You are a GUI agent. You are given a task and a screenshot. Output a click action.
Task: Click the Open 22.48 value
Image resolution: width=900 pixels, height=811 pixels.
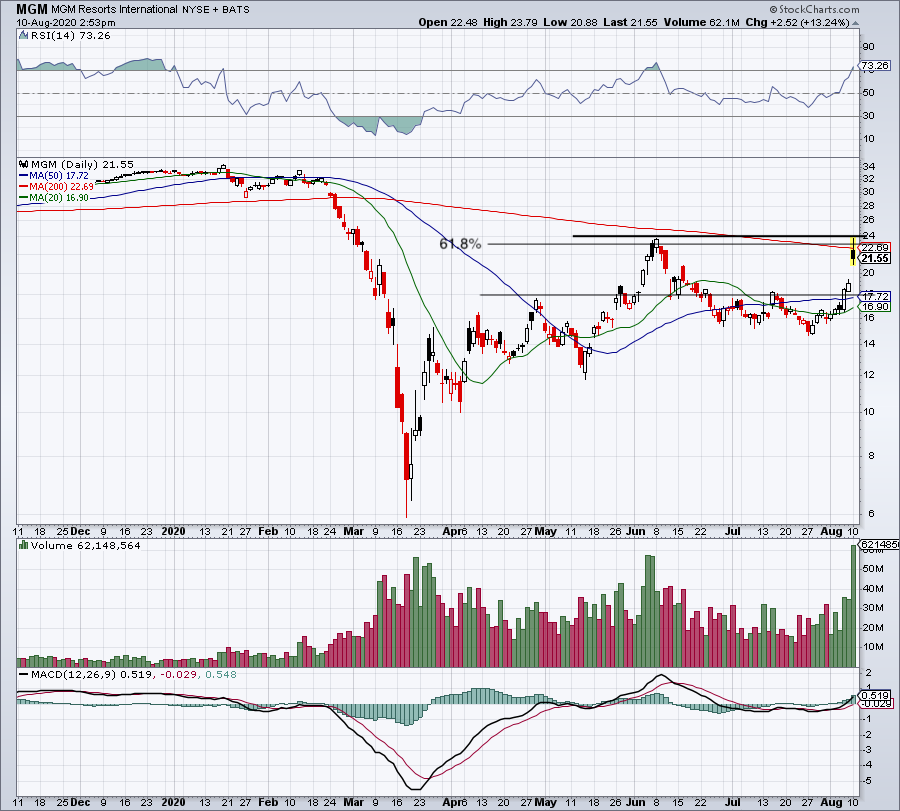tap(447, 22)
